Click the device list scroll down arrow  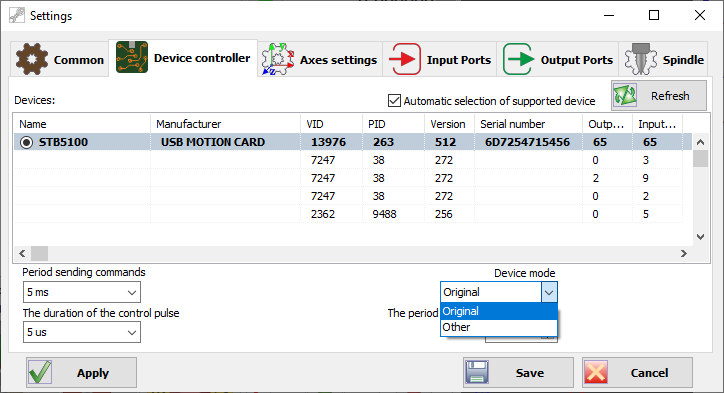click(x=700, y=237)
